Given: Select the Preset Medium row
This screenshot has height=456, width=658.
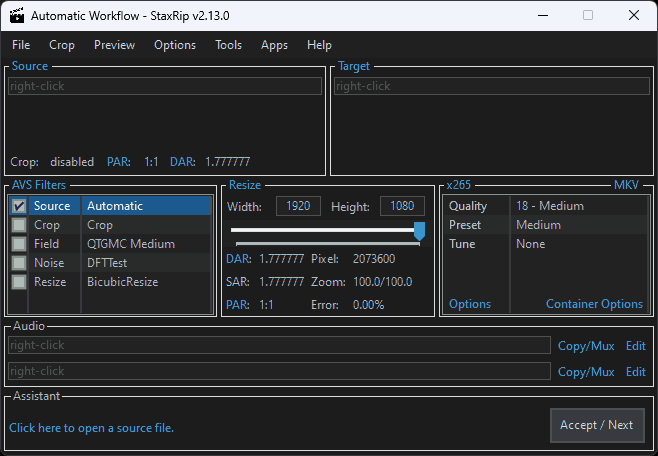Looking at the screenshot, I should click(546, 225).
